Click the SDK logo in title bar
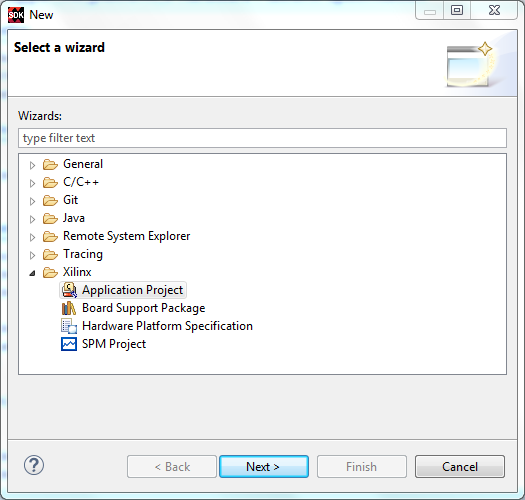525x500 pixels. (x=16, y=15)
